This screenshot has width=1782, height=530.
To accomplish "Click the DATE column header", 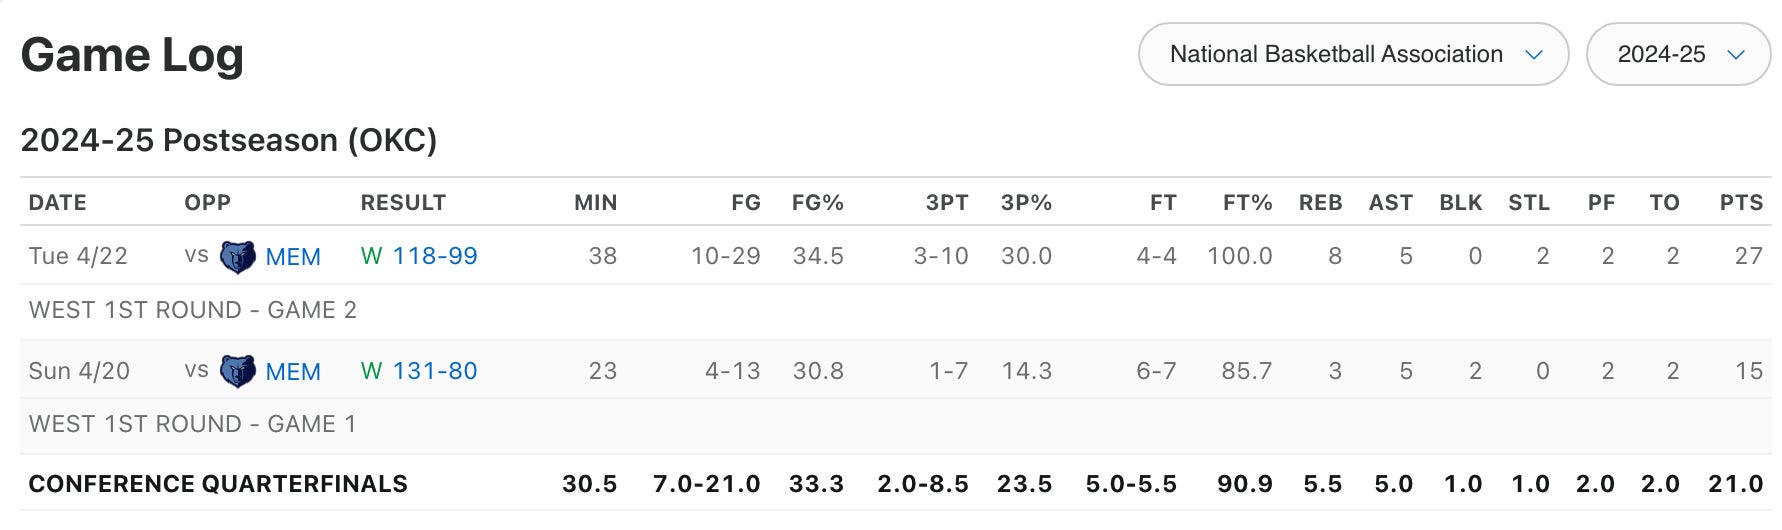I will pyautogui.click(x=57, y=203).
